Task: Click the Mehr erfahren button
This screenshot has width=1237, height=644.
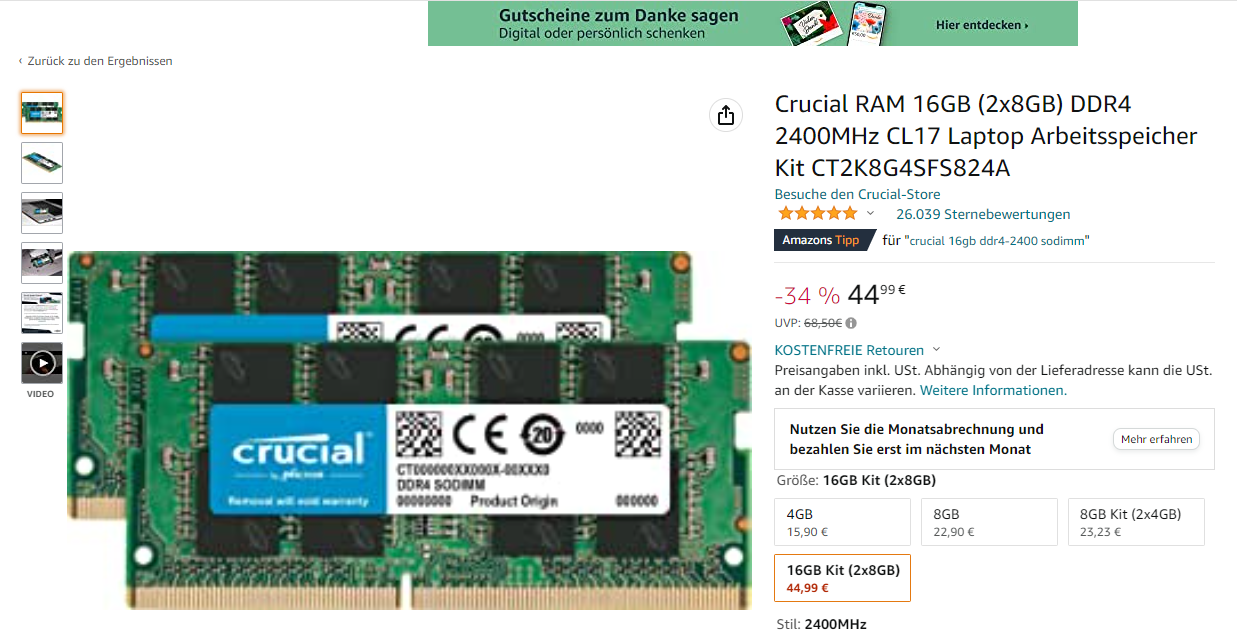Action: tap(1156, 439)
